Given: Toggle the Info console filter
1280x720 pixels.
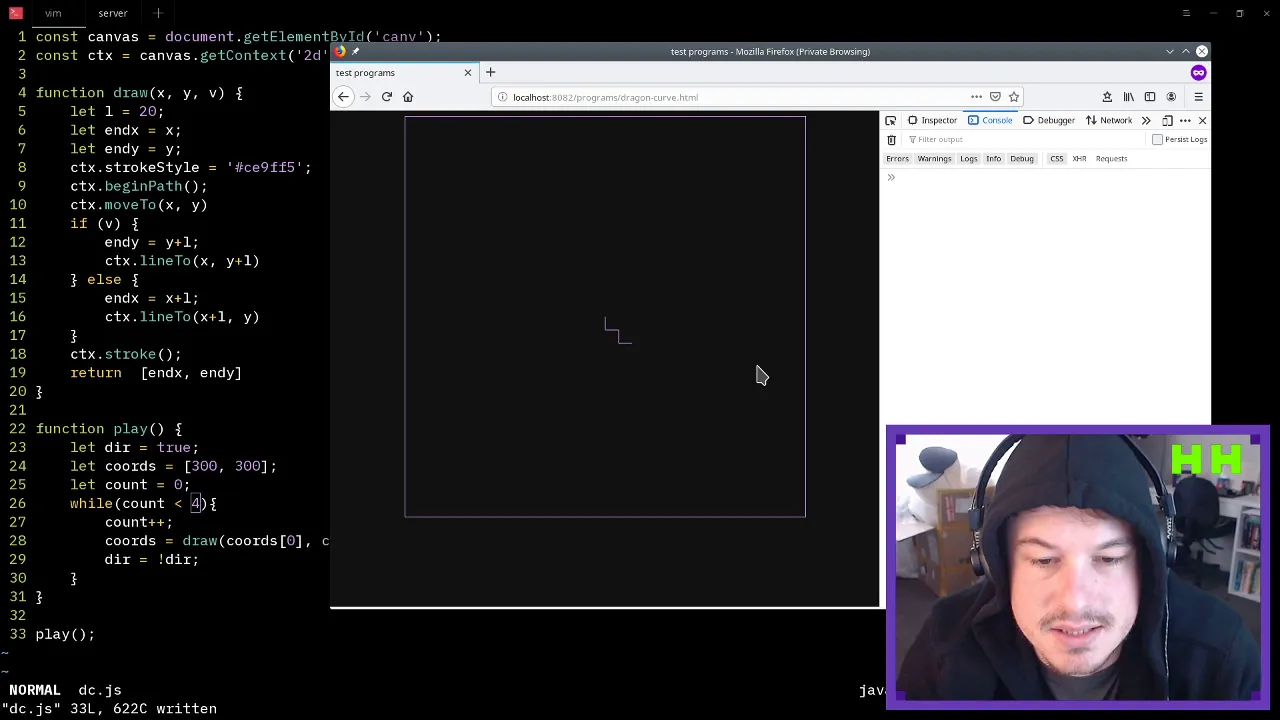Looking at the screenshot, I should pyautogui.click(x=993, y=158).
